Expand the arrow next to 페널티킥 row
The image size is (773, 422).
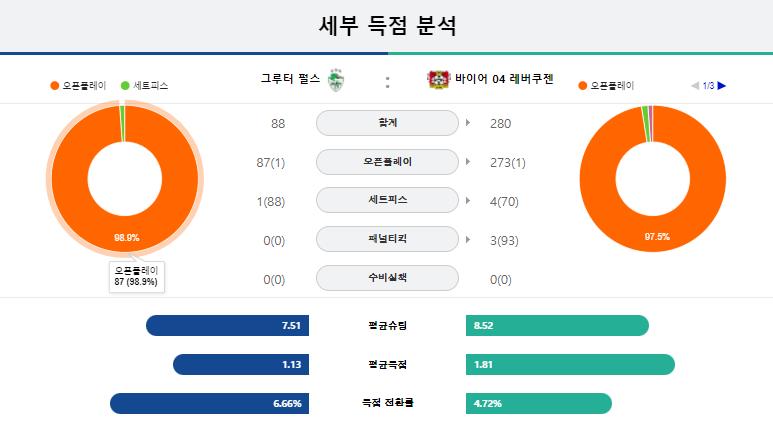click(468, 240)
